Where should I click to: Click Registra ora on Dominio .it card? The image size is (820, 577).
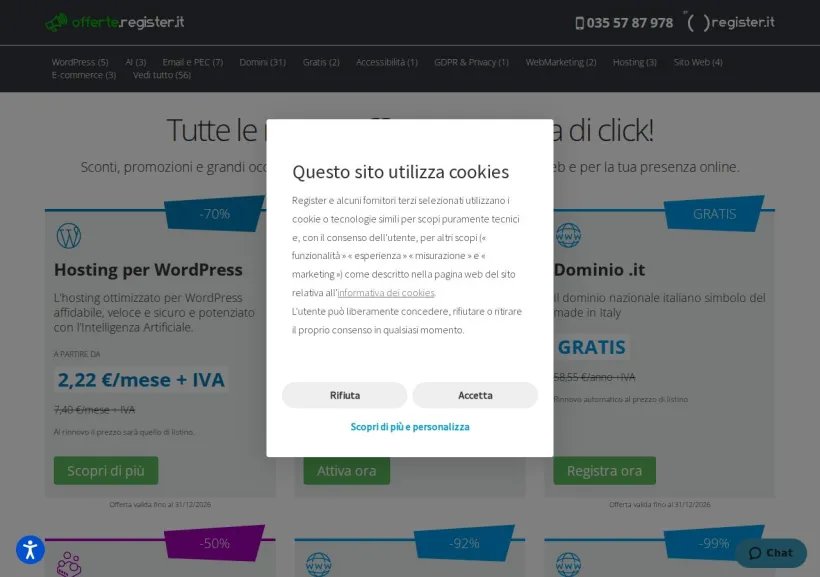pos(605,471)
